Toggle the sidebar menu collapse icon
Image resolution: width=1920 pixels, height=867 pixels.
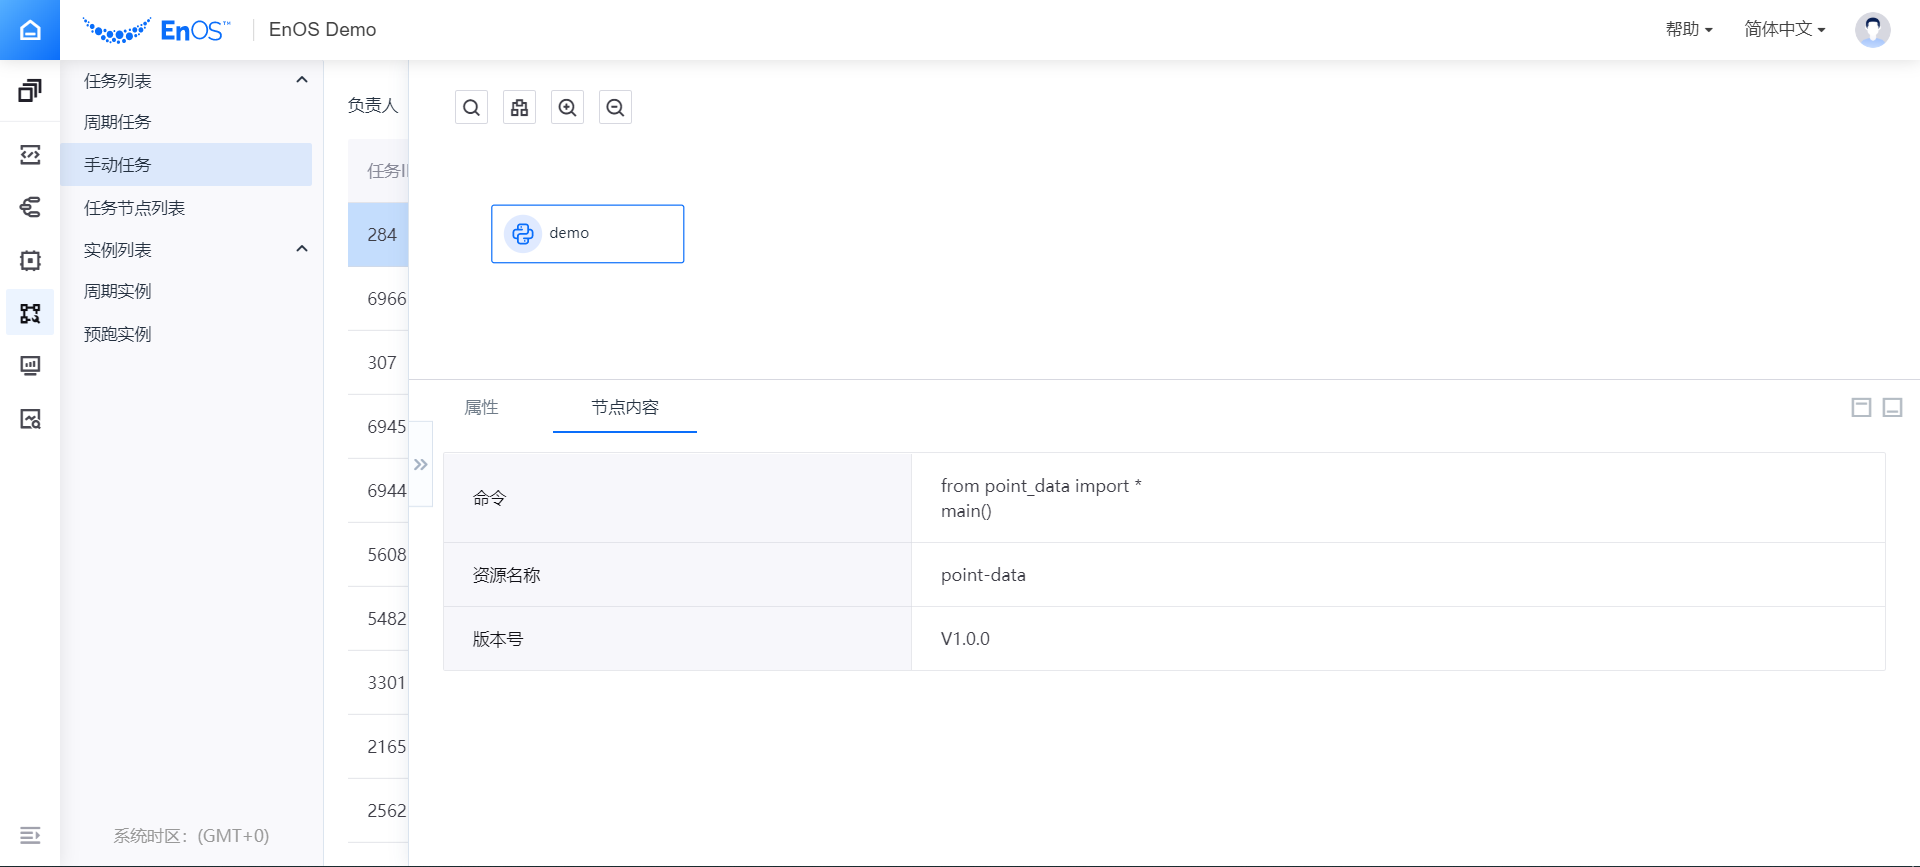(x=30, y=835)
